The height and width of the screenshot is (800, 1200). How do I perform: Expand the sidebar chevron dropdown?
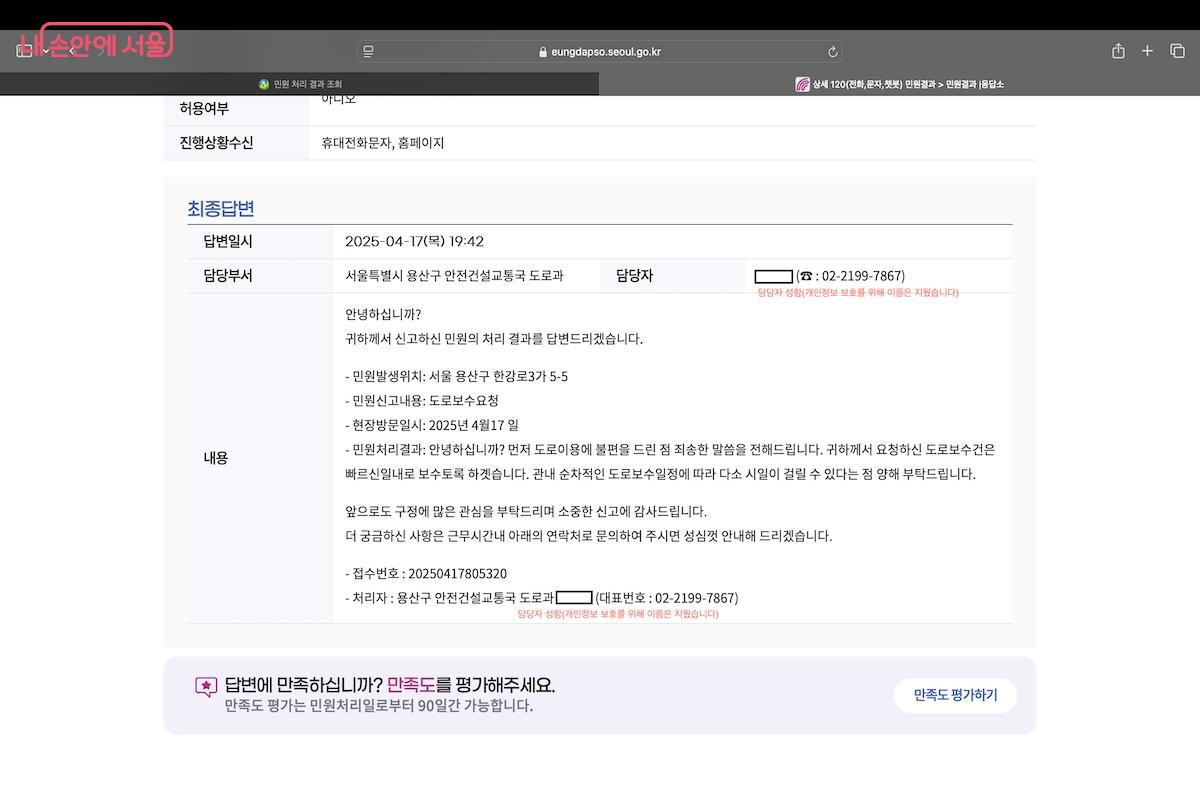44,52
